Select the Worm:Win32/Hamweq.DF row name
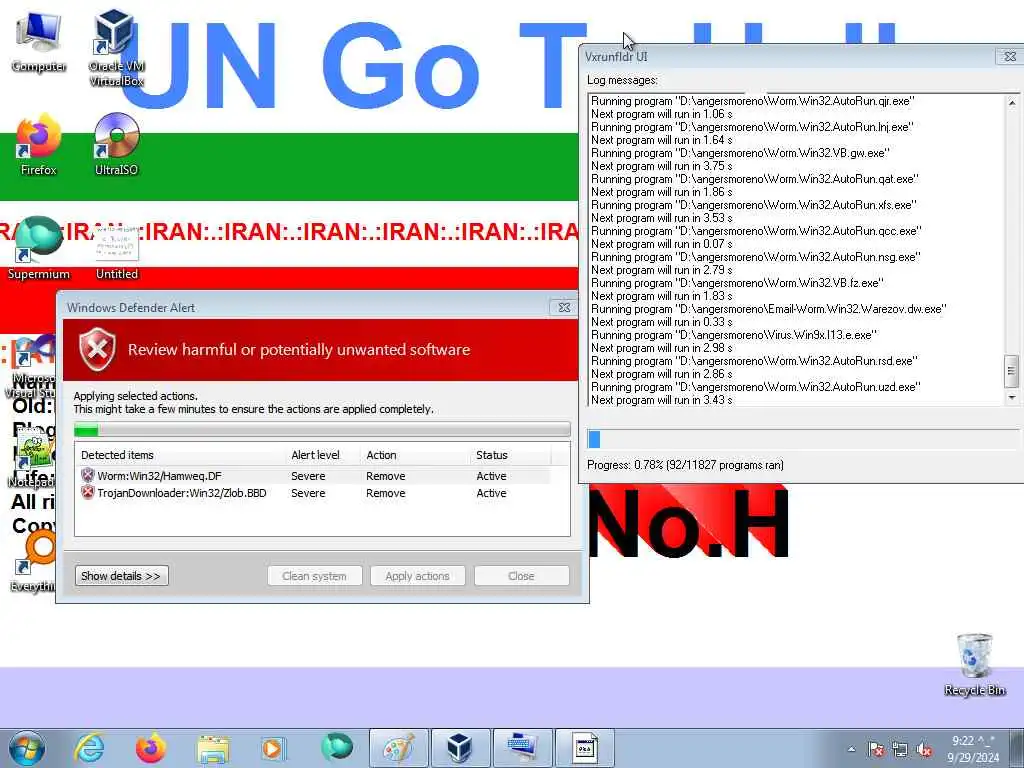Image resolution: width=1024 pixels, height=768 pixels. coord(159,476)
